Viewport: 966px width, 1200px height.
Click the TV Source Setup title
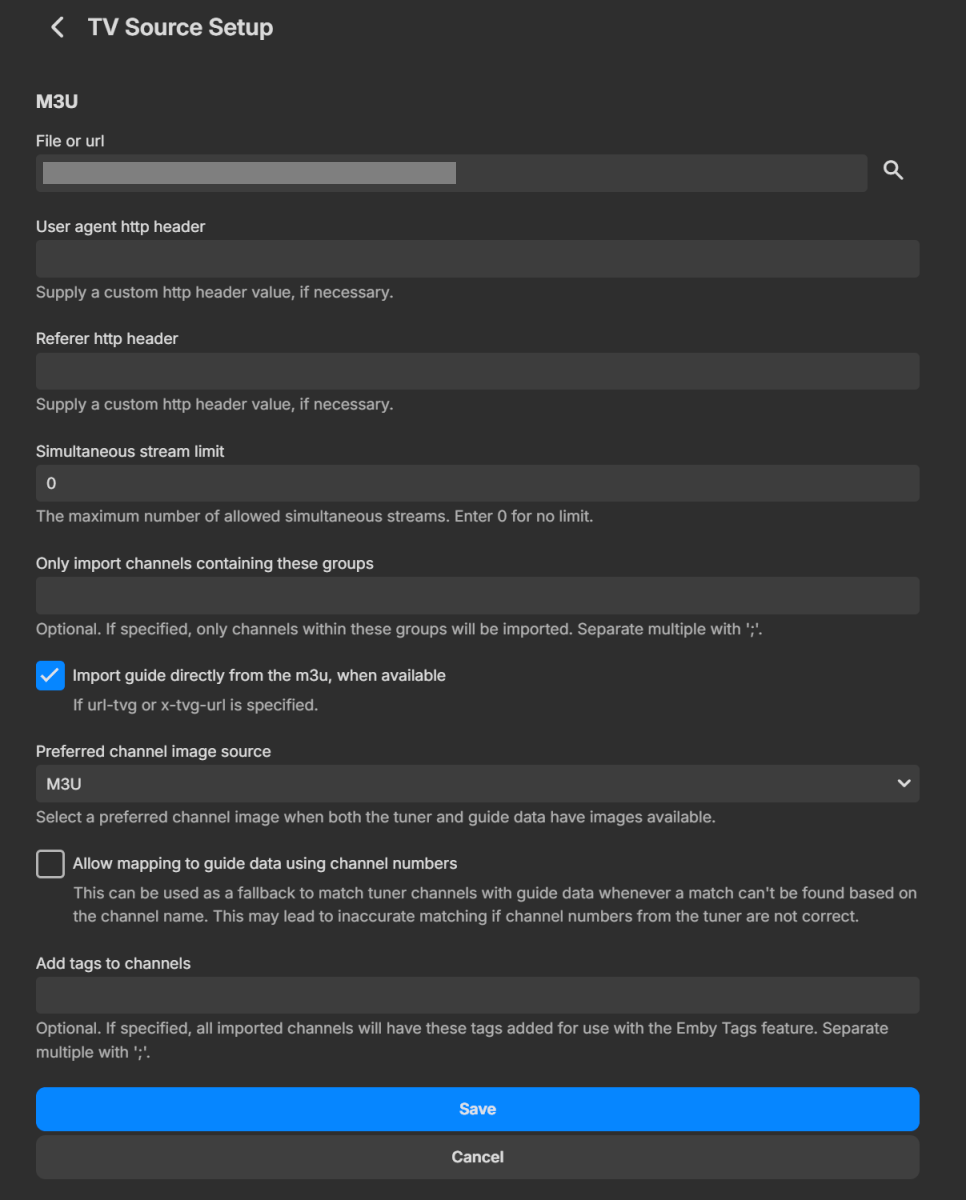180,27
